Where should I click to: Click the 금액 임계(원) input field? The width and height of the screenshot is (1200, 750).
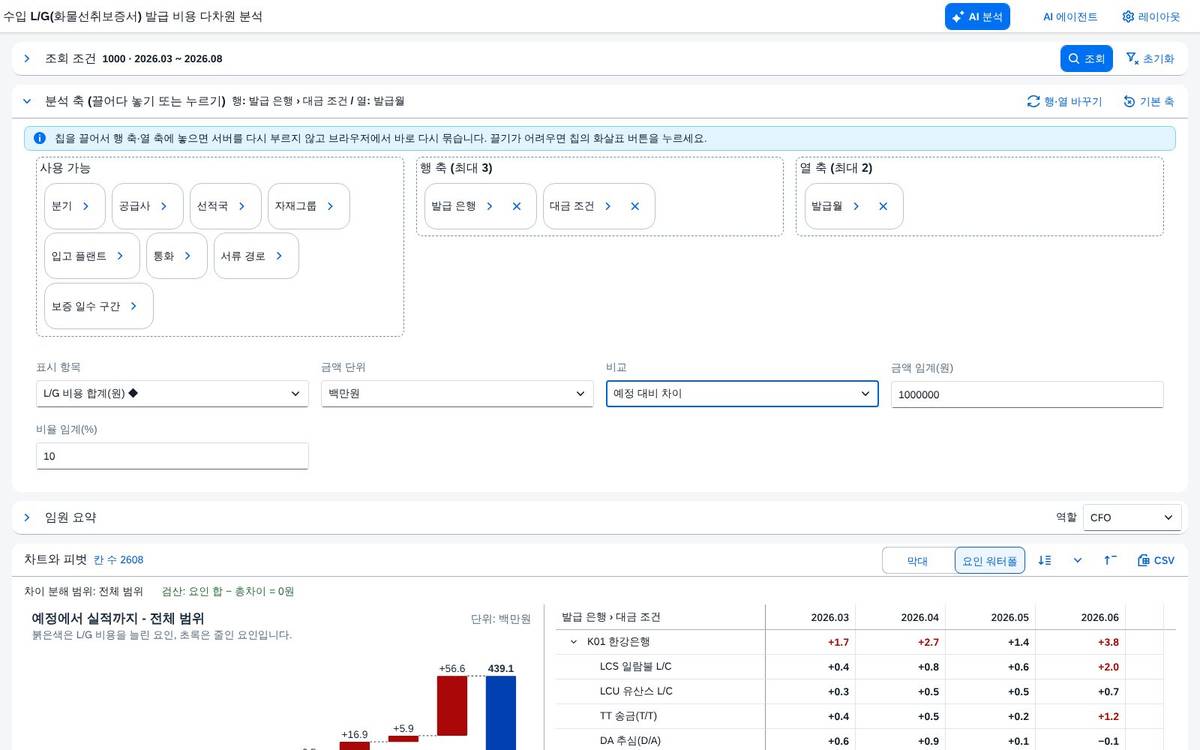pos(1027,394)
